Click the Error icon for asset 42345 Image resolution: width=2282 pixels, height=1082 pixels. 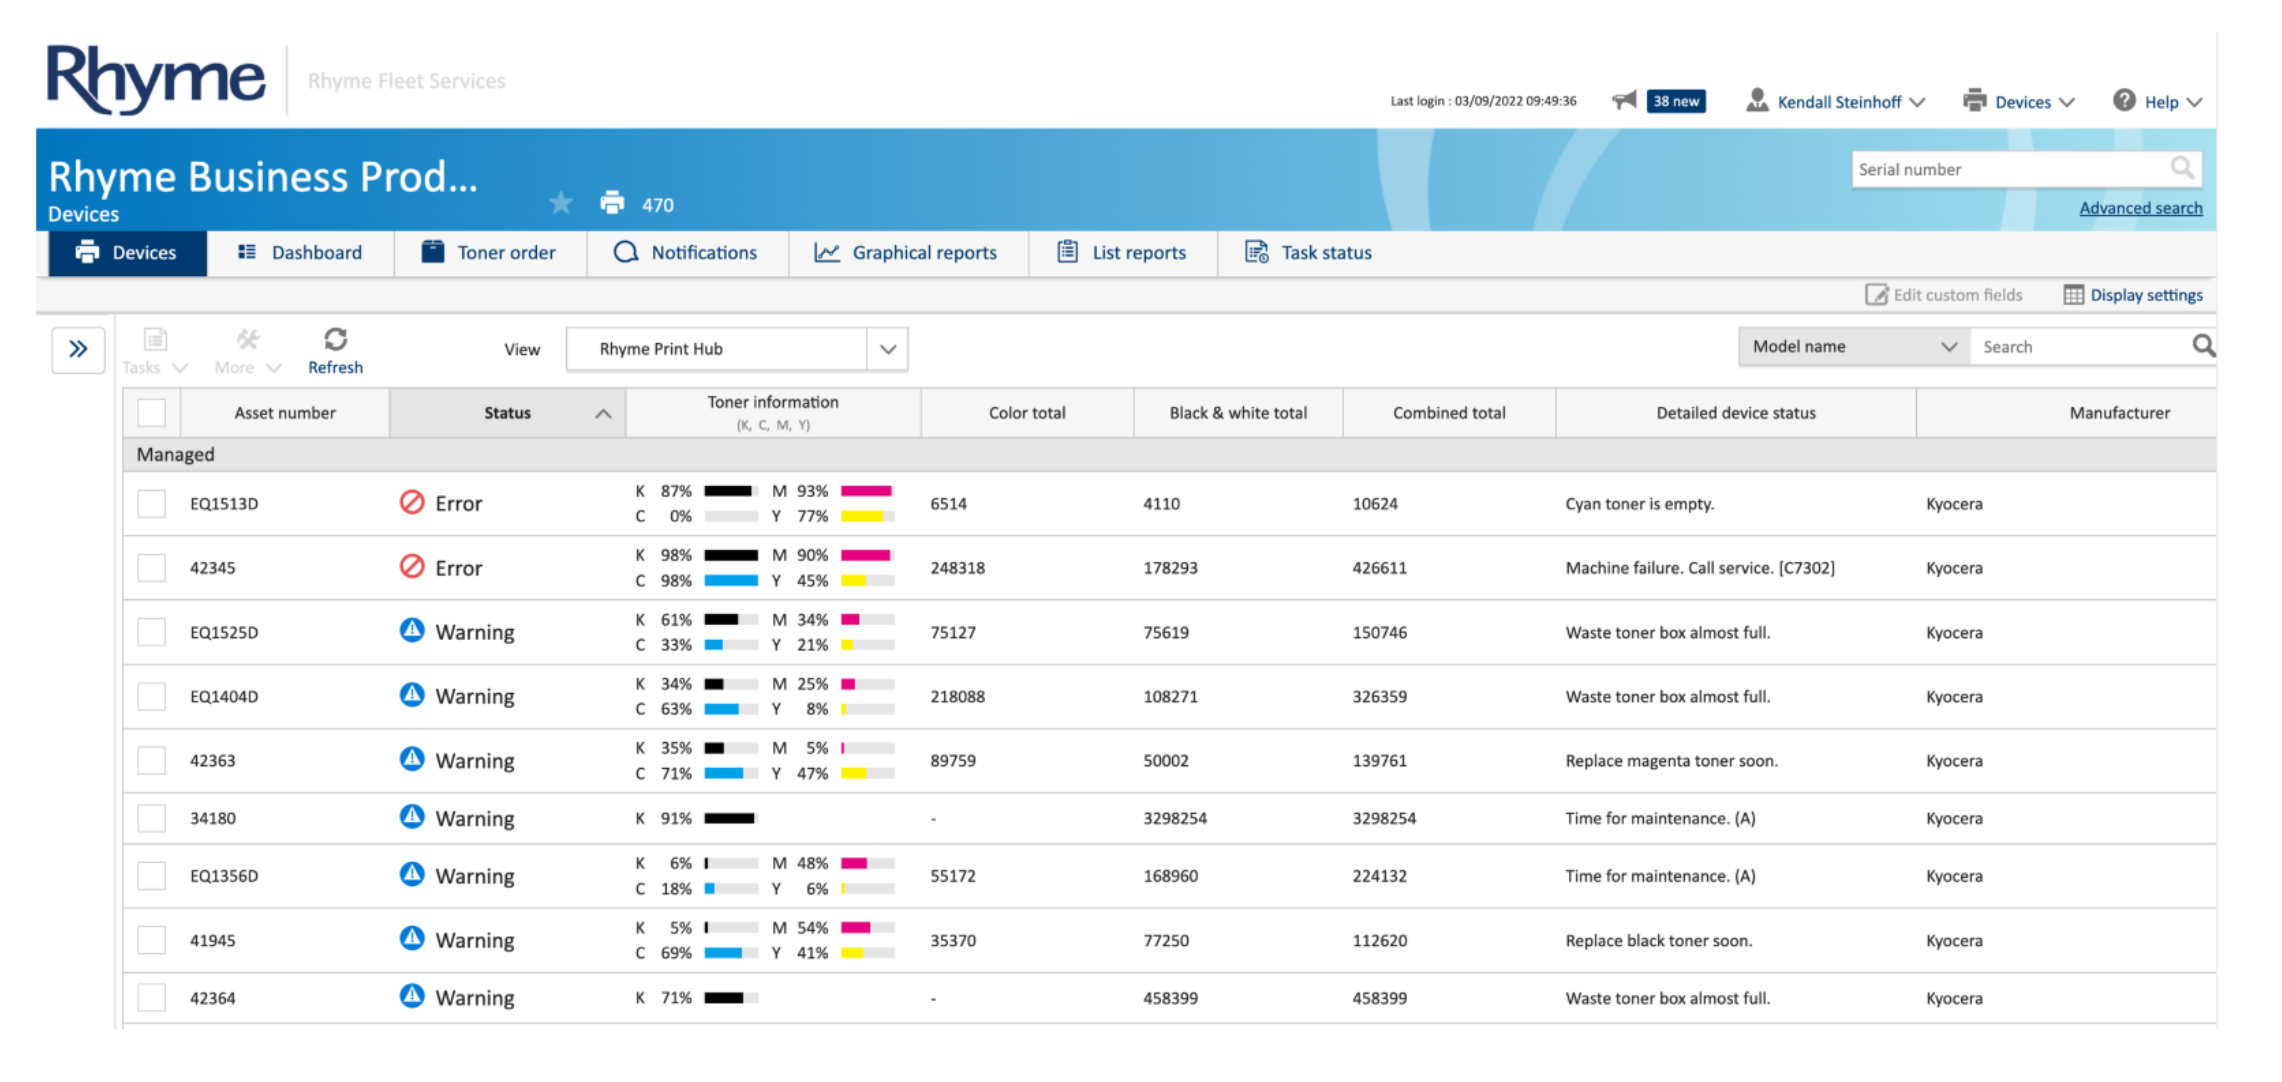coord(412,566)
